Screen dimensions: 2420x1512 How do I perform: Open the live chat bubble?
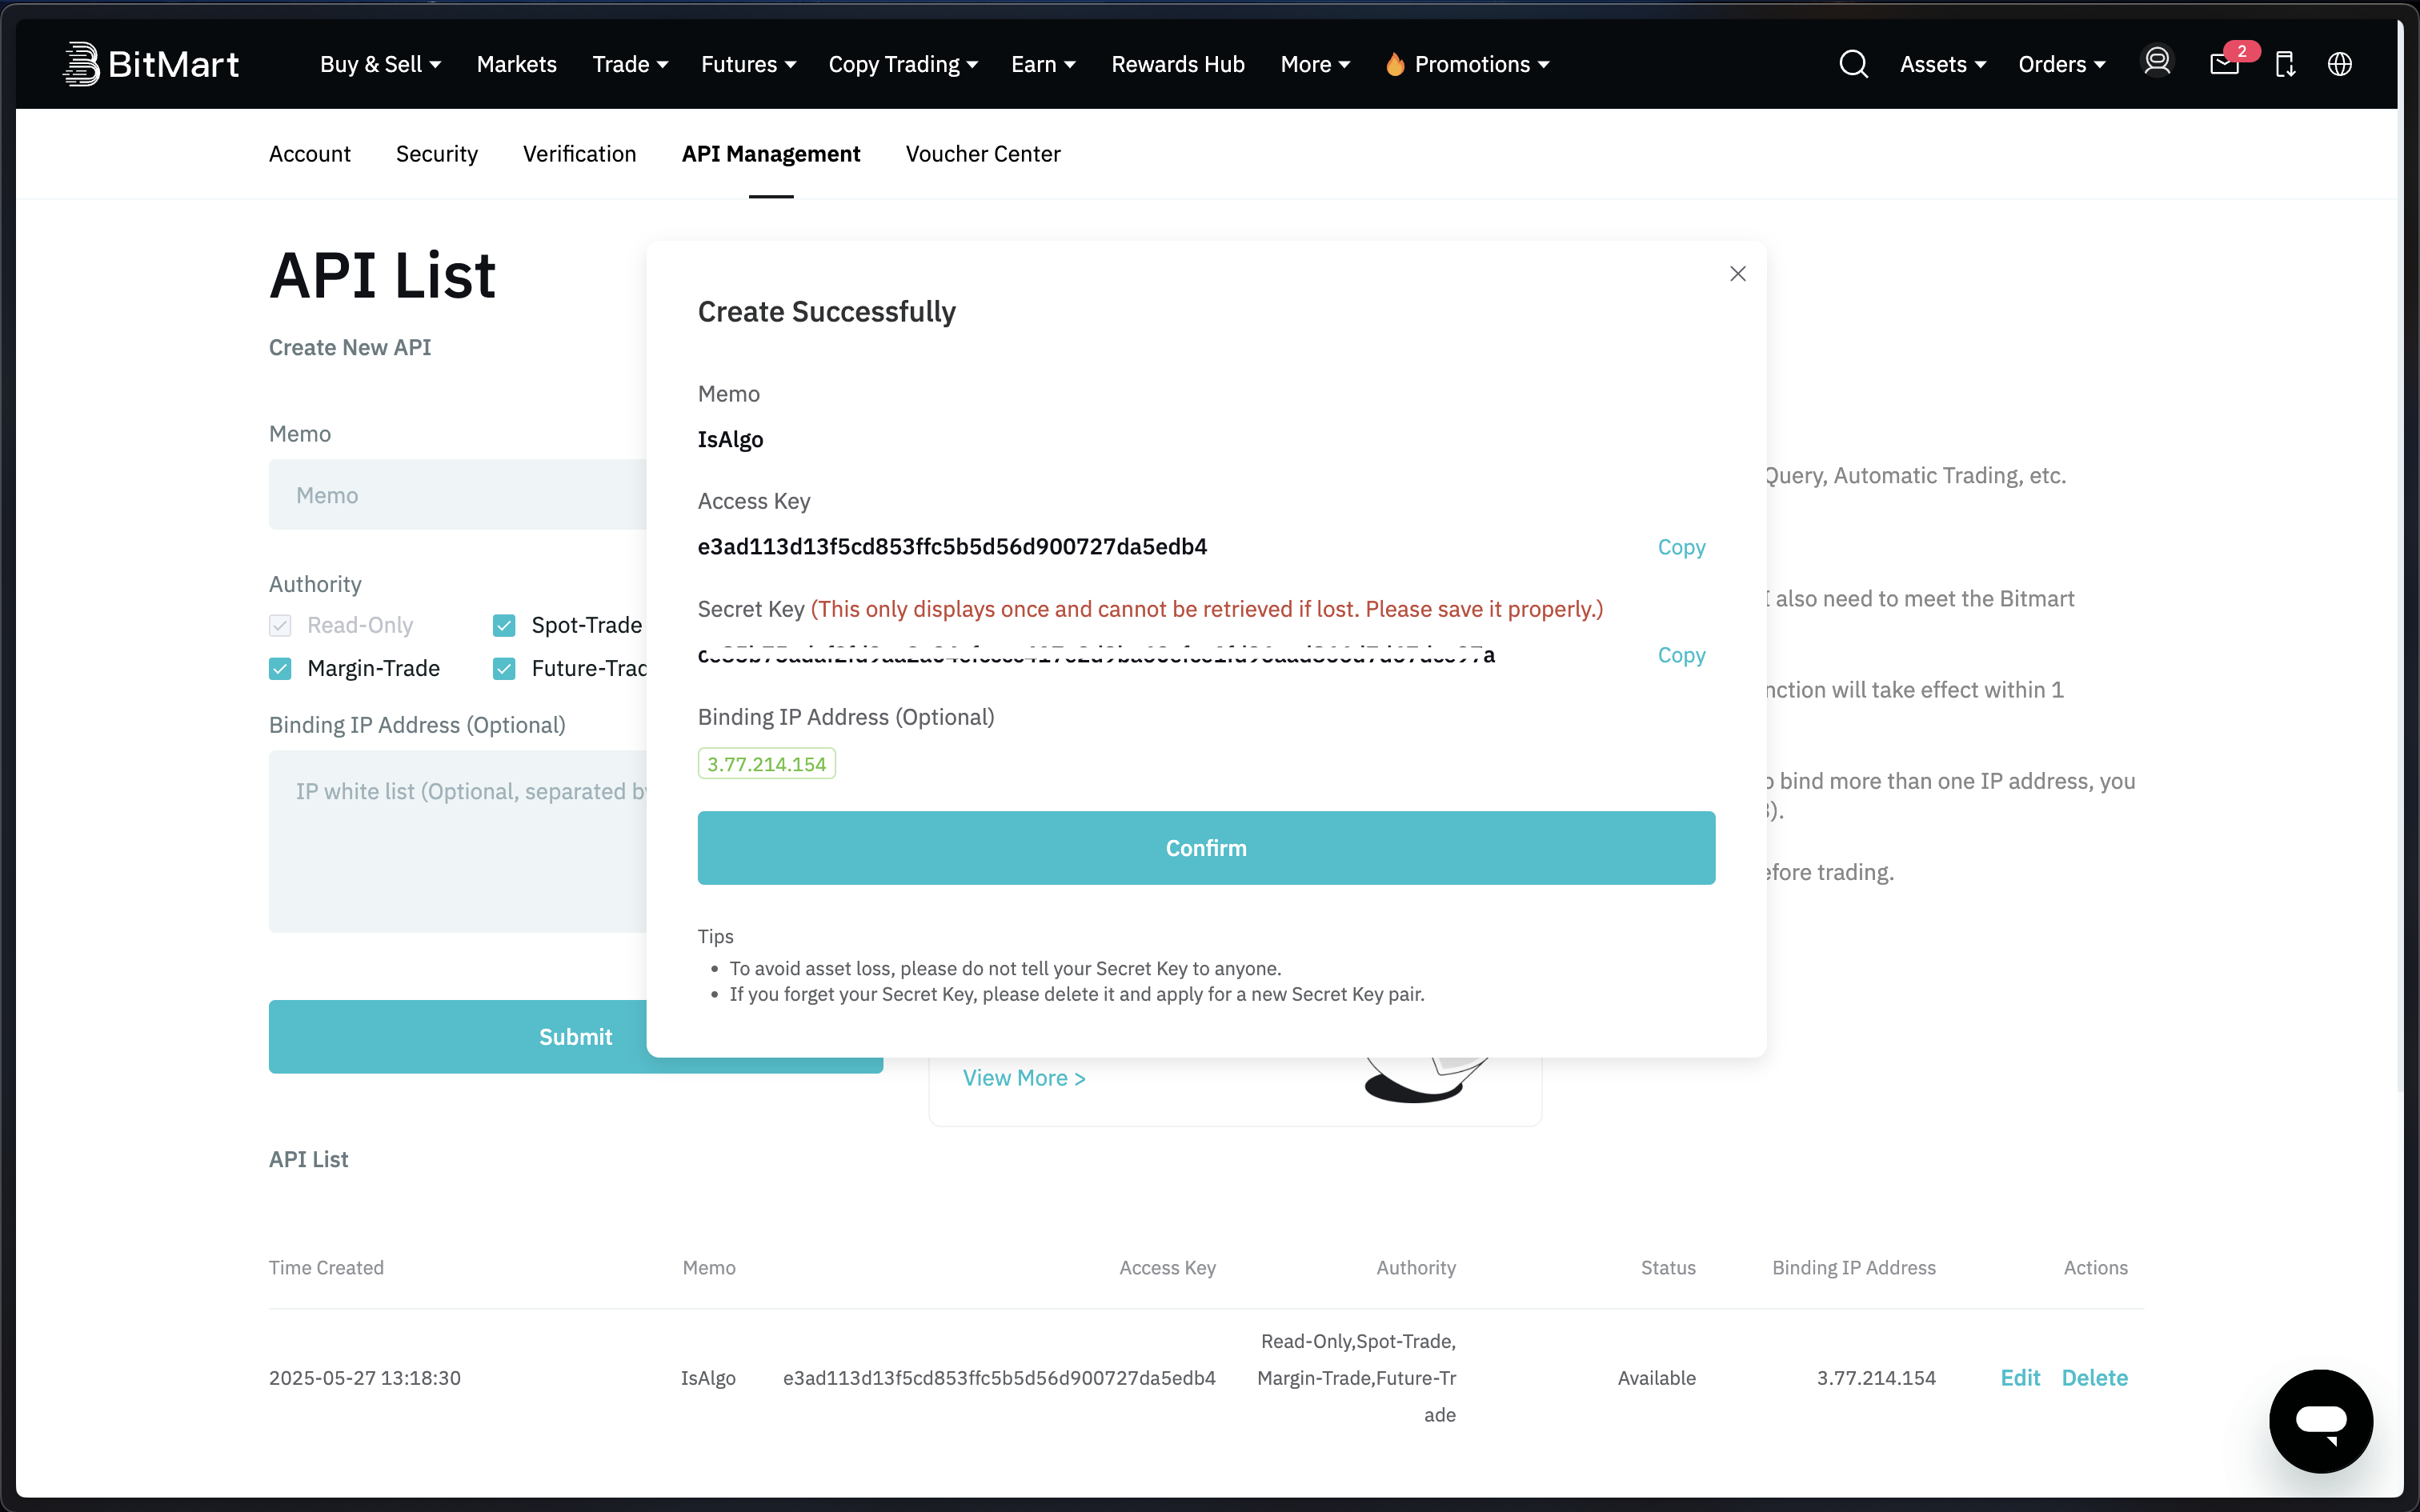(2321, 1420)
